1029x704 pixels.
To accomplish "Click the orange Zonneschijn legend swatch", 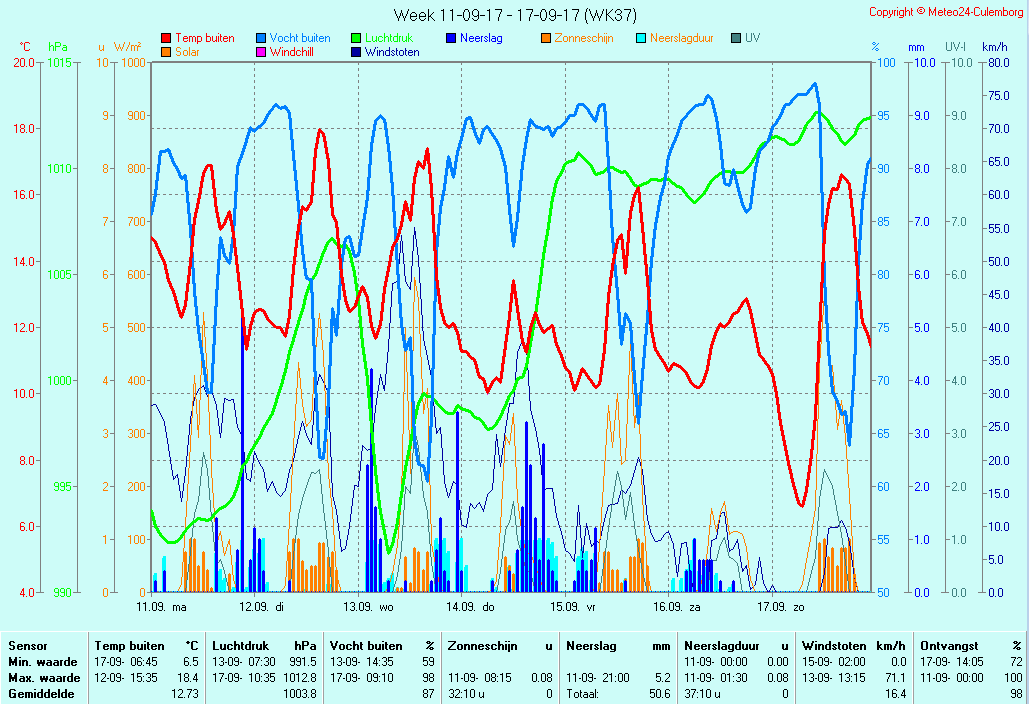I will (546, 39).
